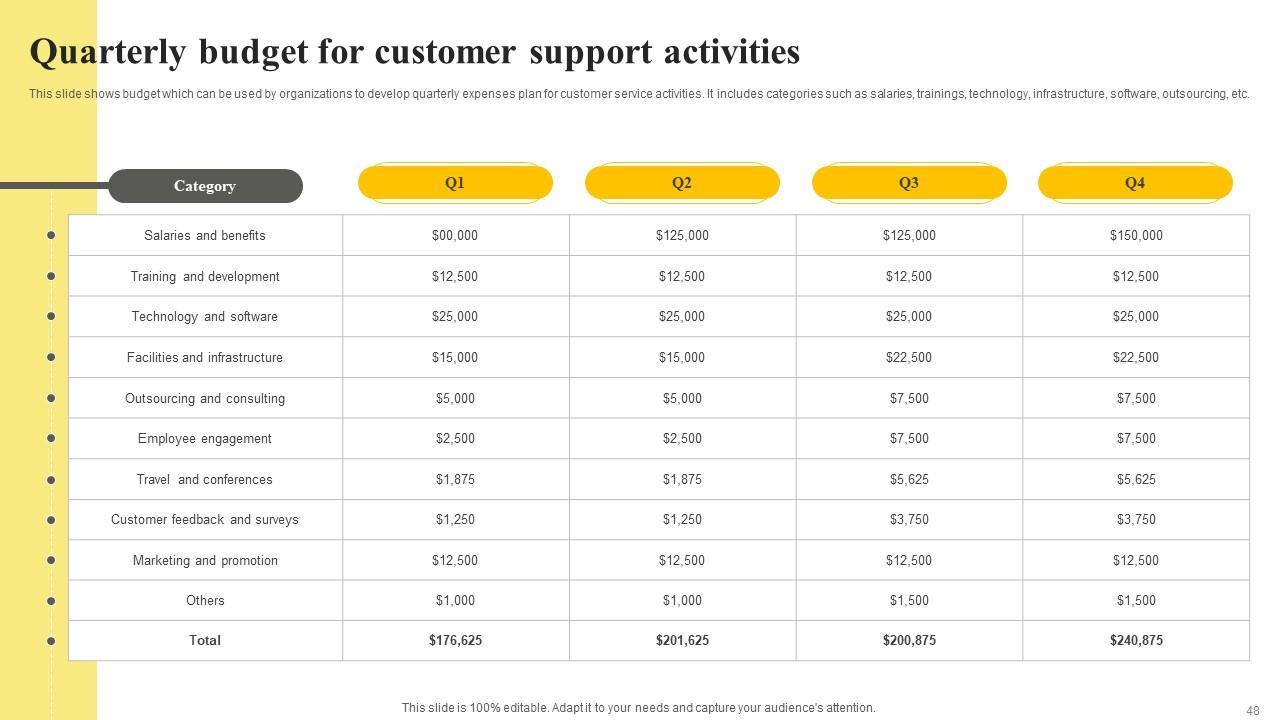Click the Facilities and infrastructure label
Screen dimensions: 1280x720
205,358
